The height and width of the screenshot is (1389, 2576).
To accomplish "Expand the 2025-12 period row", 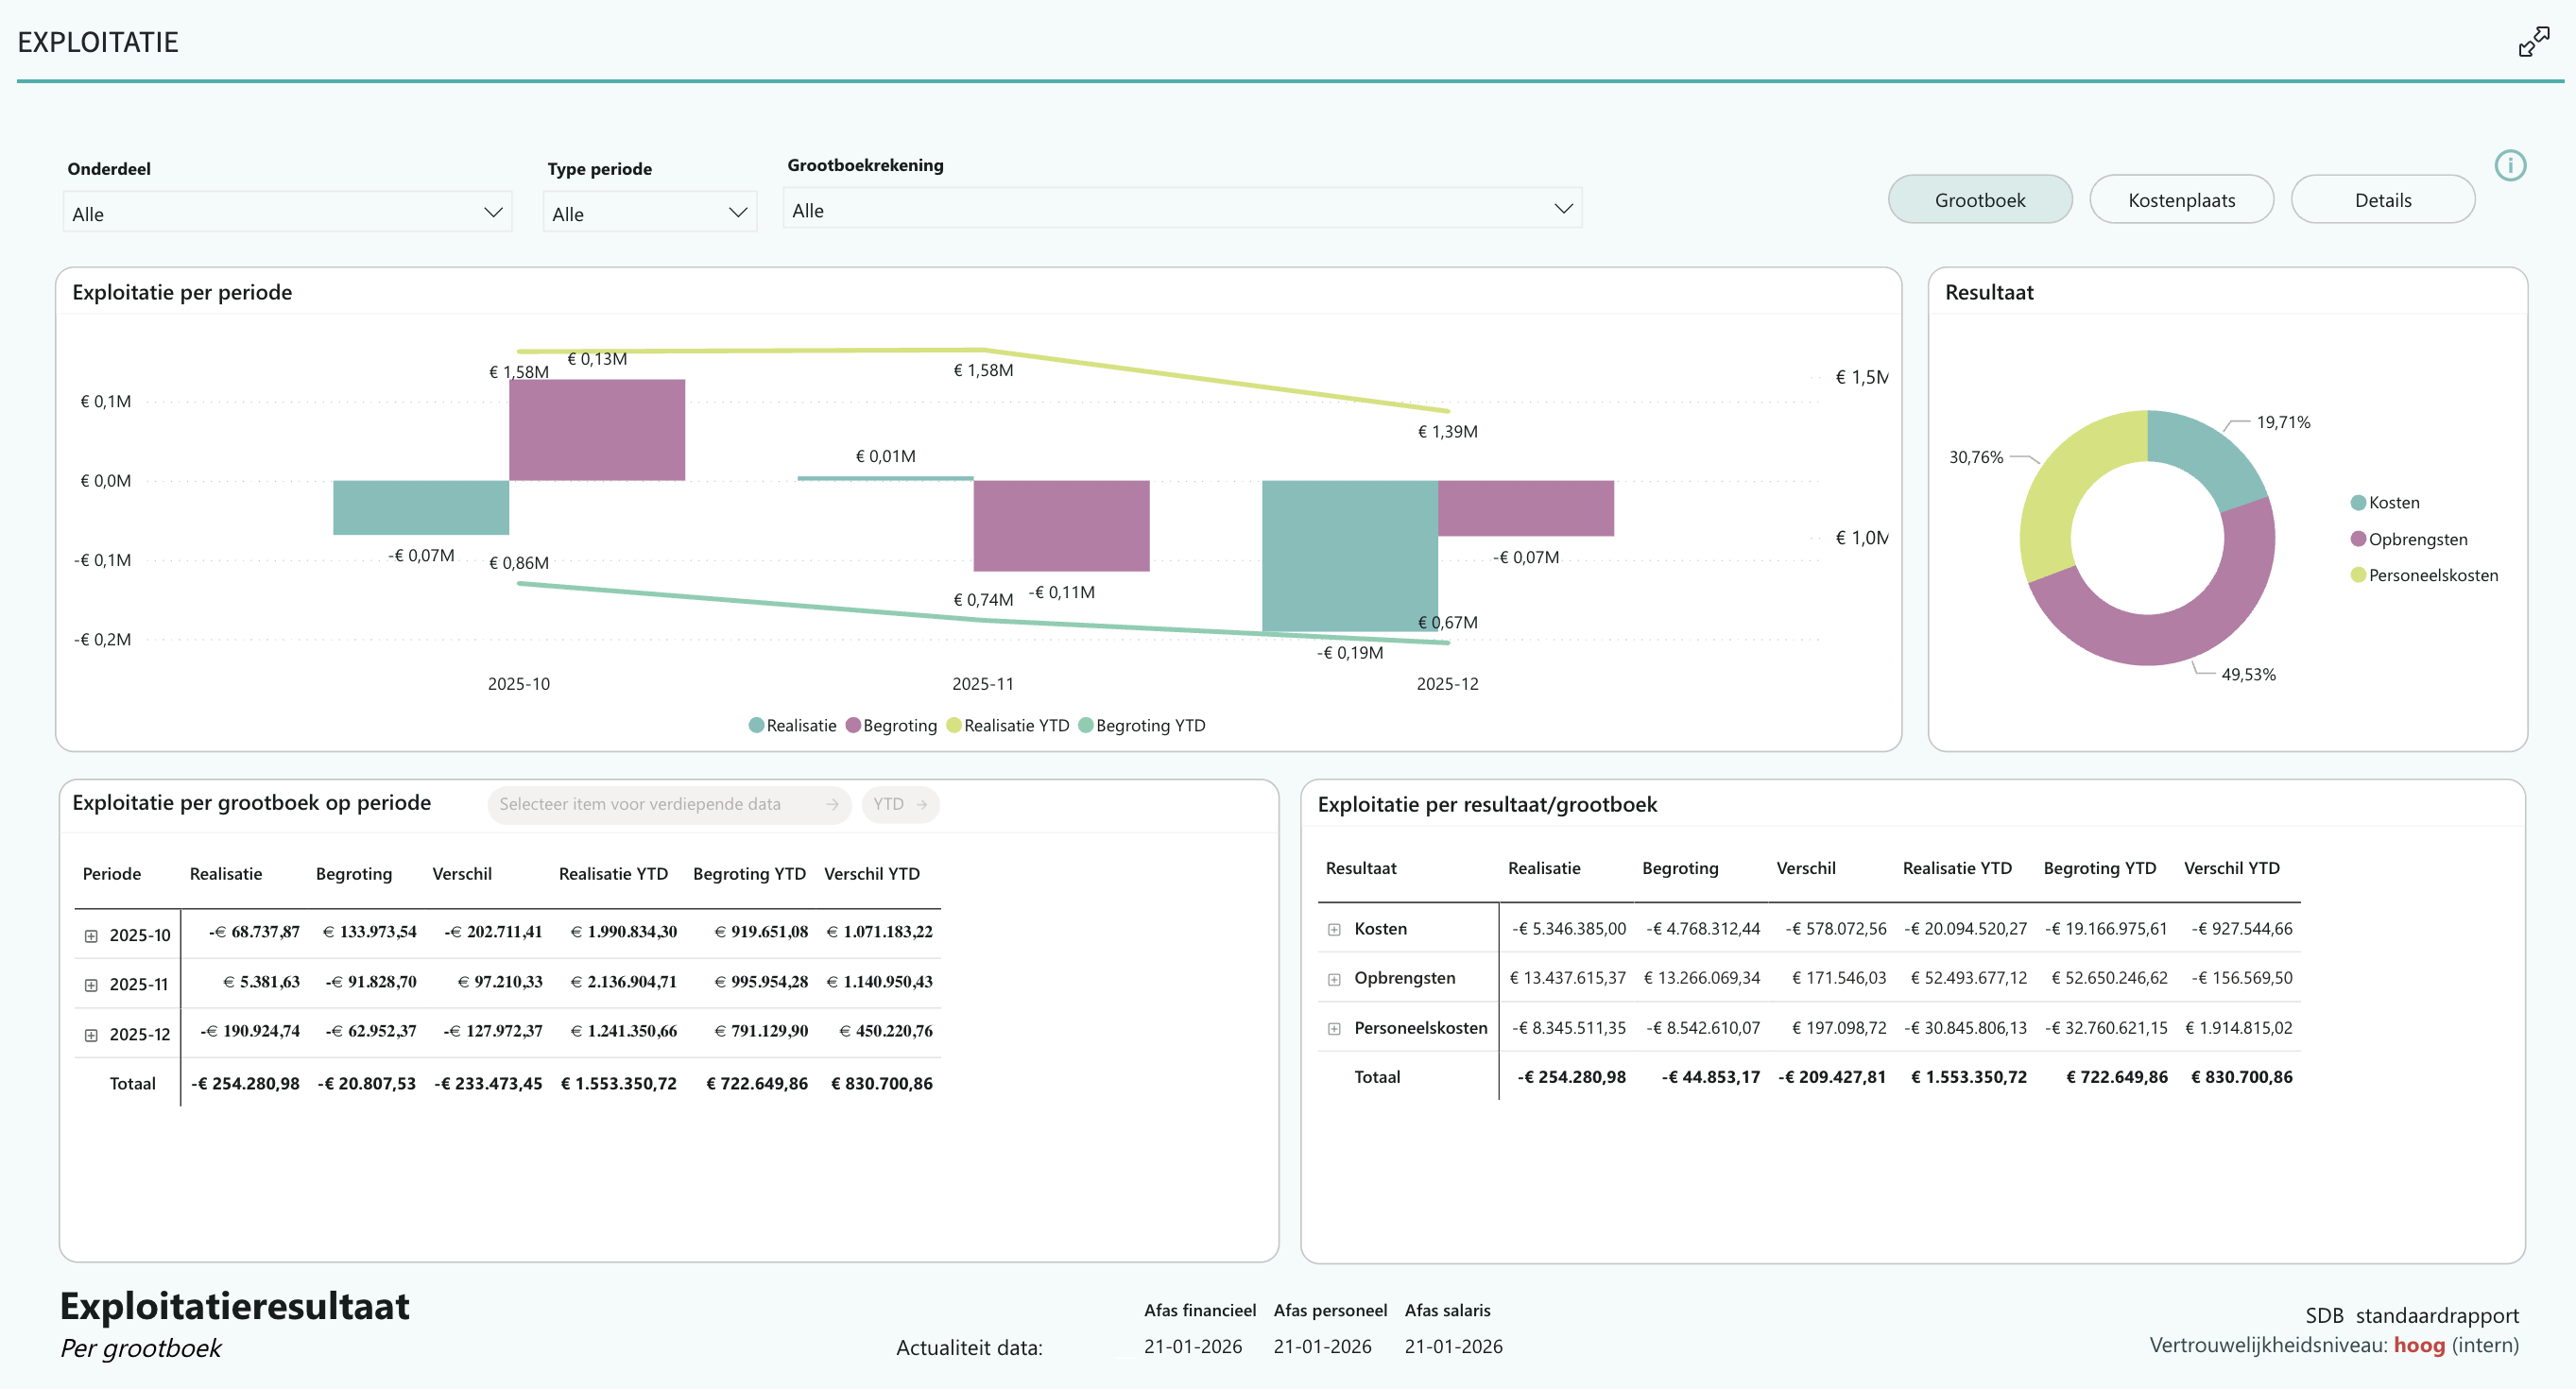I will pyautogui.click(x=91, y=1035).
